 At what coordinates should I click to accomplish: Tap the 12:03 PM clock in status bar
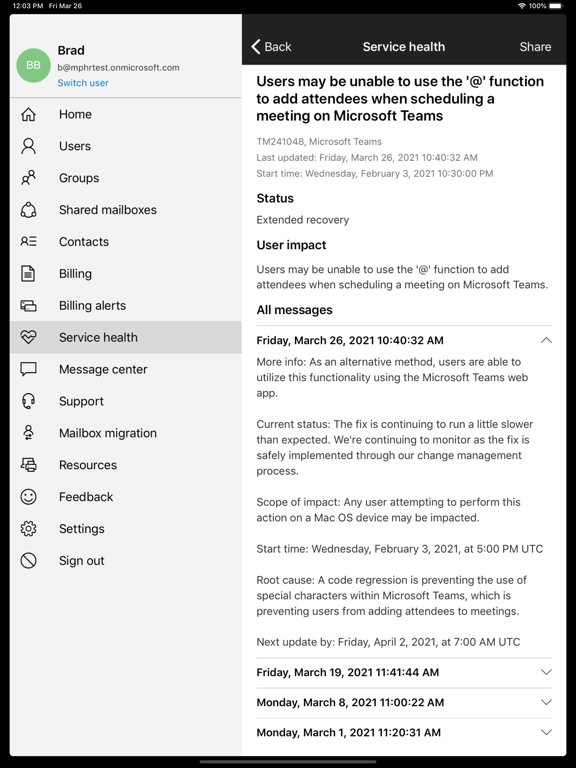point(27,6)
